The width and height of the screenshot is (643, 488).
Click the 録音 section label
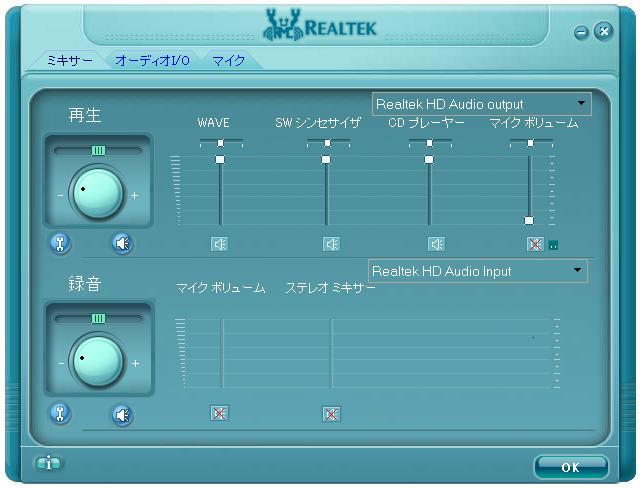tap(85, 284)
